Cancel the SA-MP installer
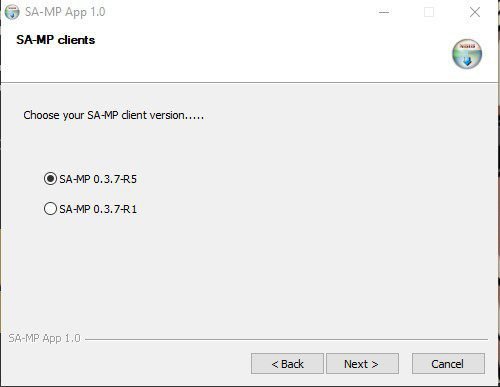The image size is (500, 387). pyautogui.click(x=448, y=364)
